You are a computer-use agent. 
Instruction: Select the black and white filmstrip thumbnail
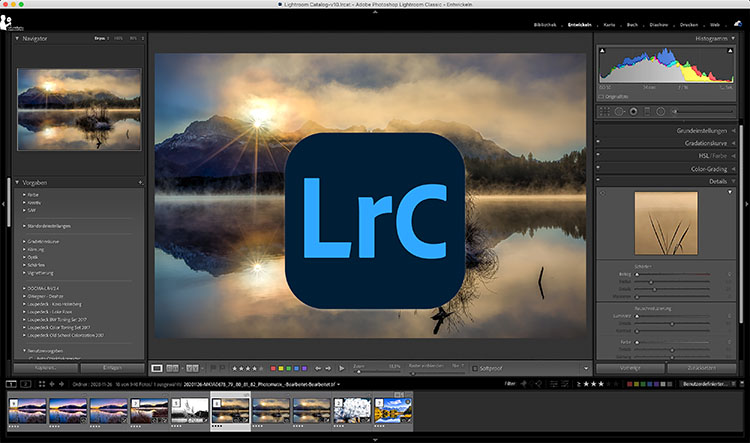[190, 411]
